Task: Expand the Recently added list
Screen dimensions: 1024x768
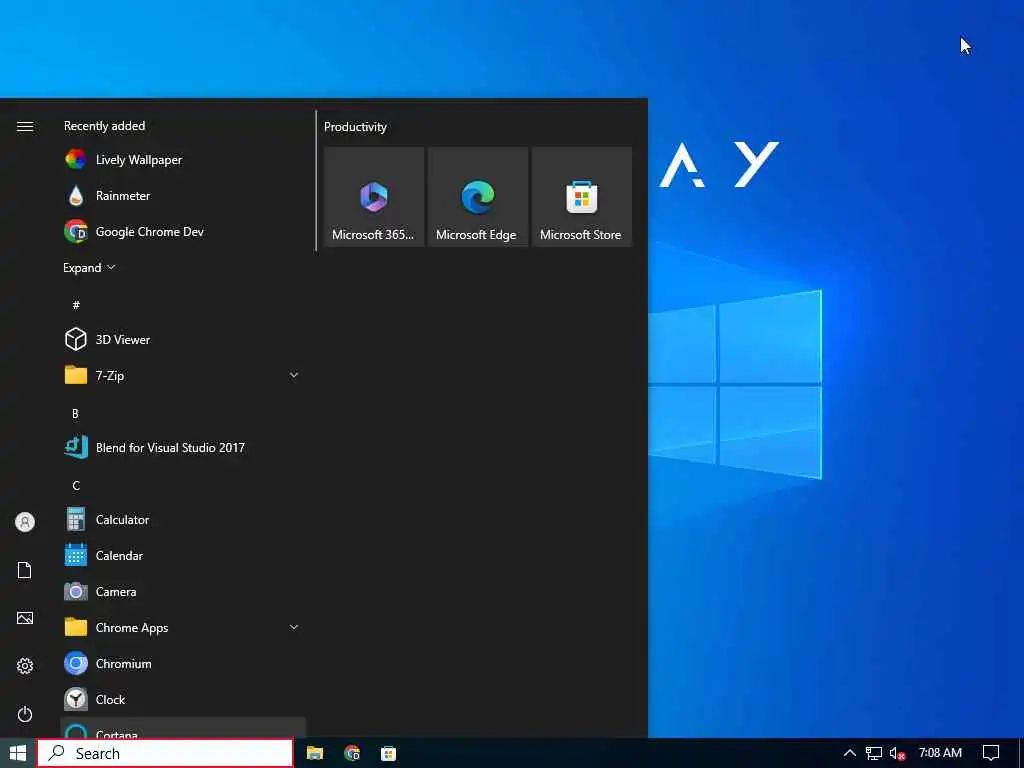Action: tap(89, 268)
